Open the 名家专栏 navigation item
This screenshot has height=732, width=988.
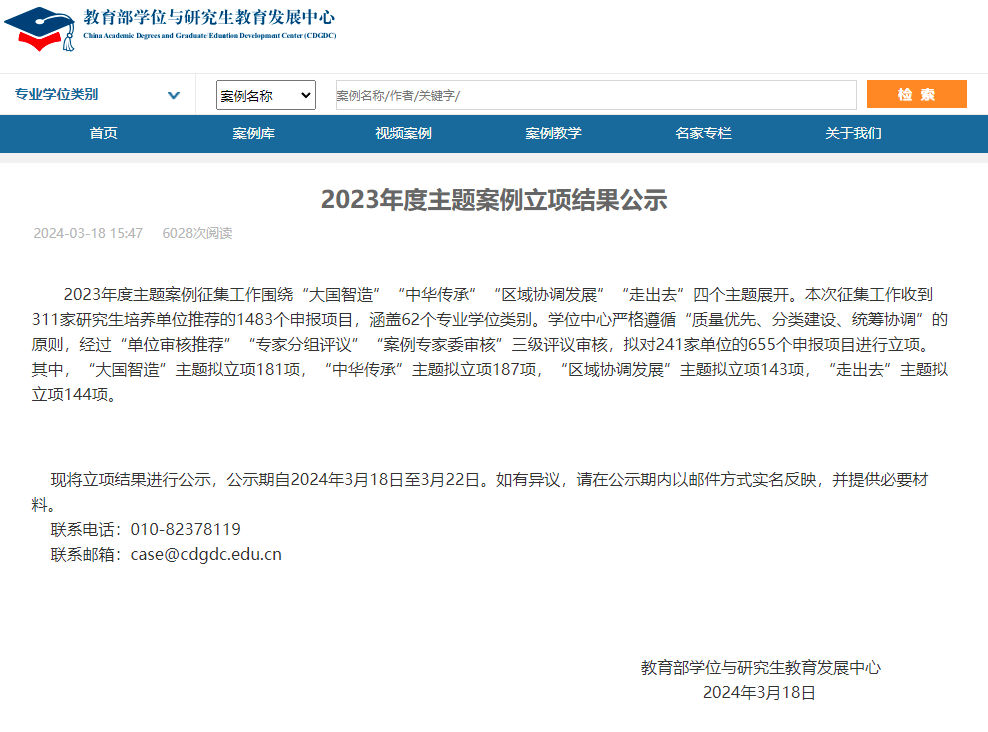(x=703, y=134)
